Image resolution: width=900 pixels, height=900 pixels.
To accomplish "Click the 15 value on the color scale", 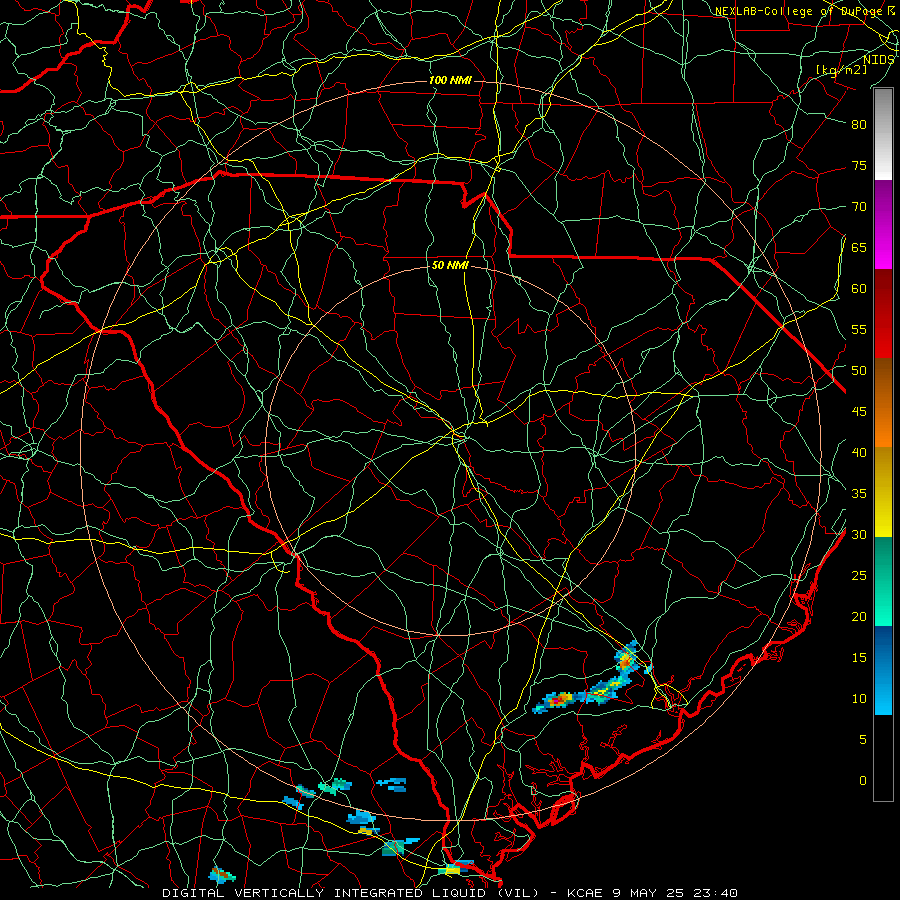I will (859, 658).
